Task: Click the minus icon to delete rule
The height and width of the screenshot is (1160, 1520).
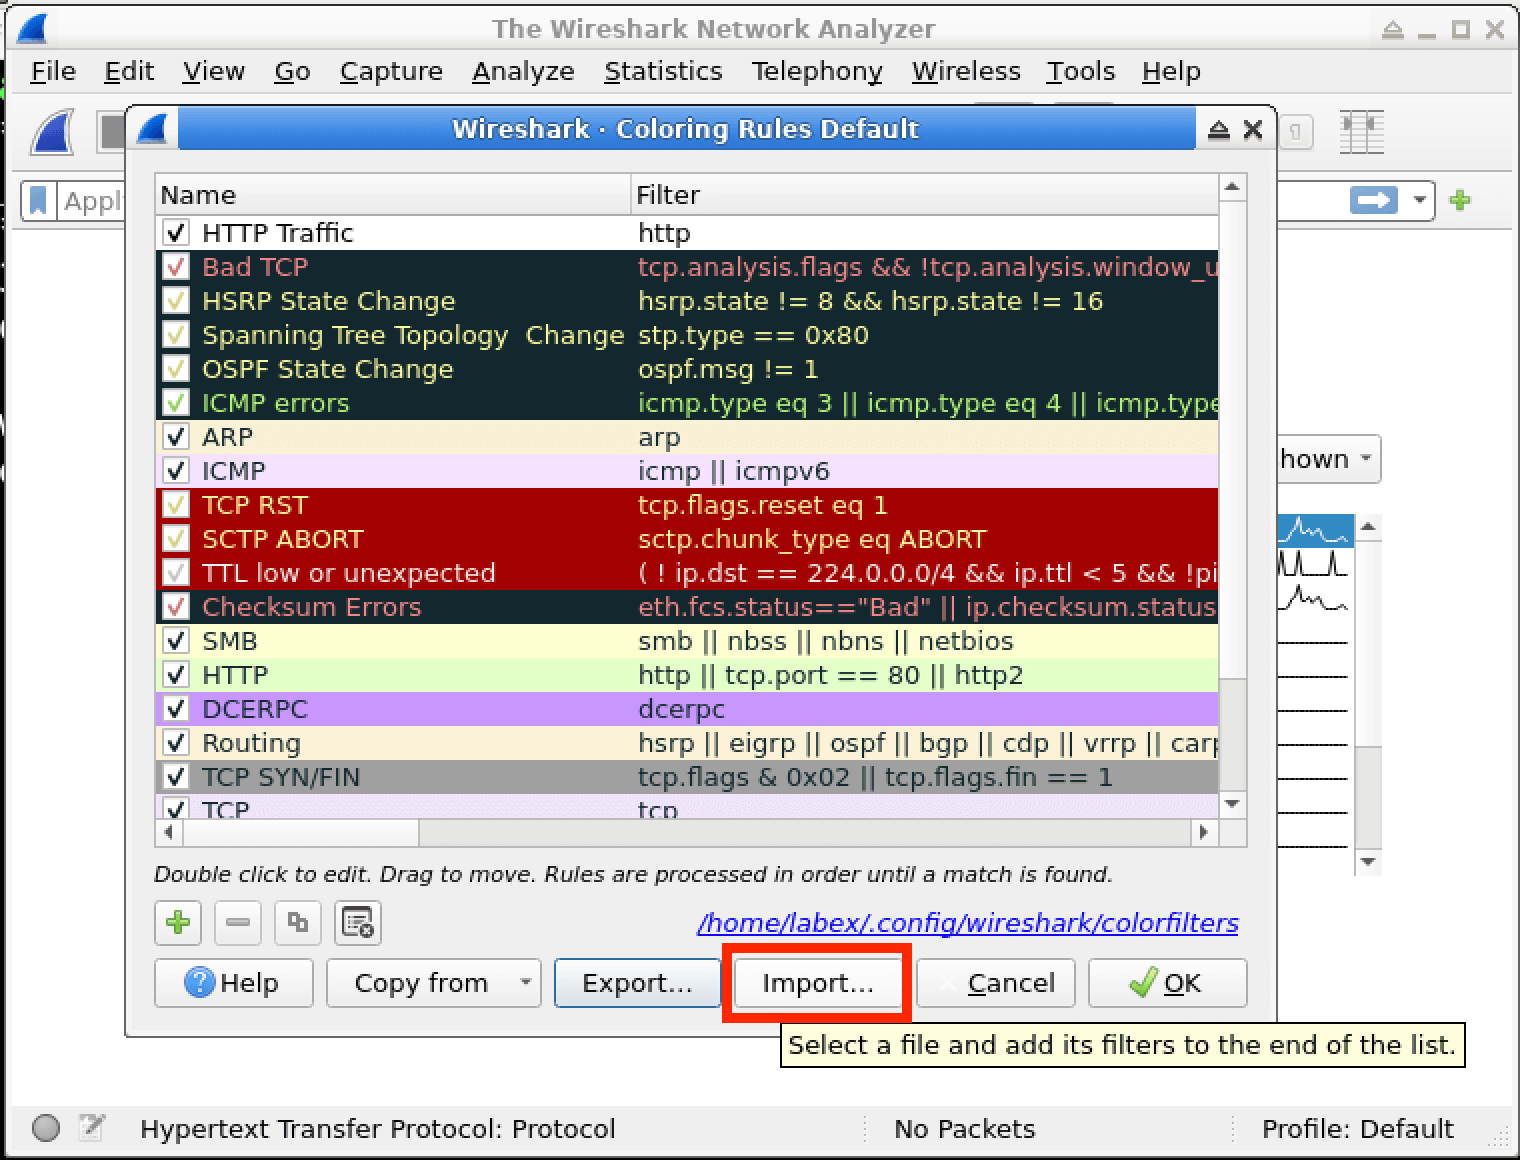Action: (237, 922)
